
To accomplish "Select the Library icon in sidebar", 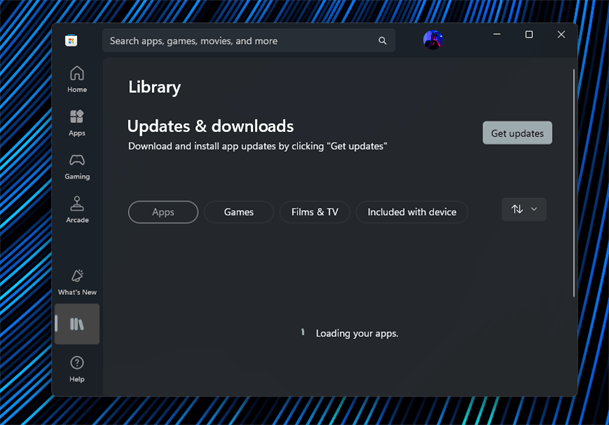I will (77, 324).
